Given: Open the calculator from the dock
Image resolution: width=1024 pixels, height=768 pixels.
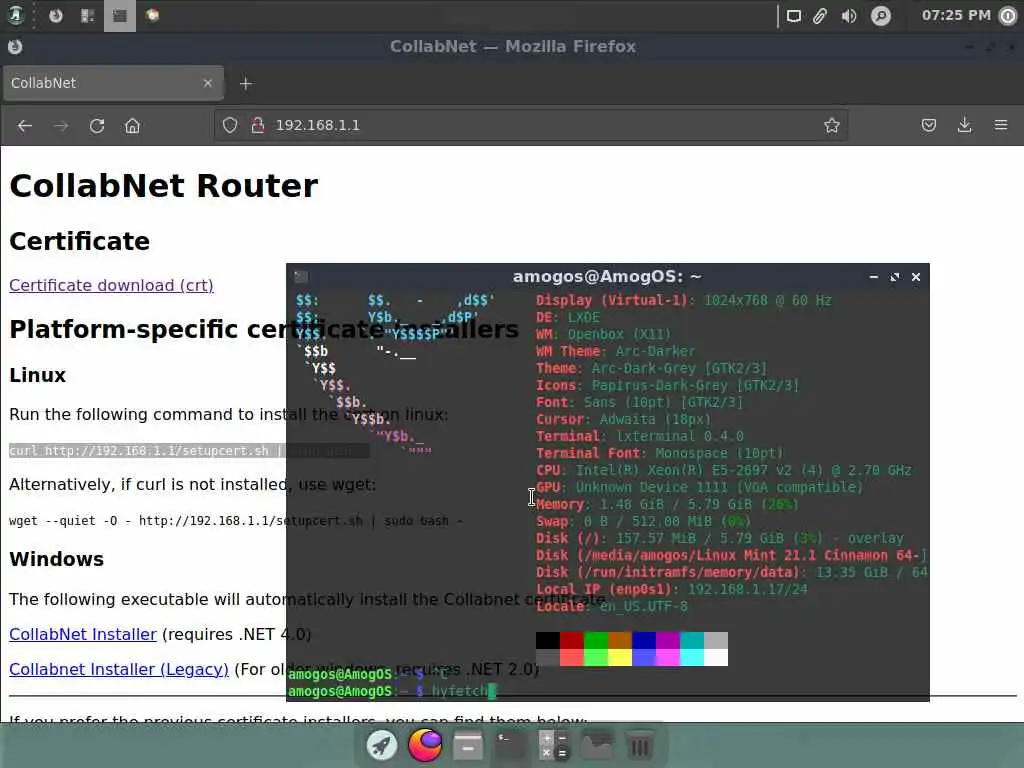Looking at the screenshot, I should click(554, 745).
